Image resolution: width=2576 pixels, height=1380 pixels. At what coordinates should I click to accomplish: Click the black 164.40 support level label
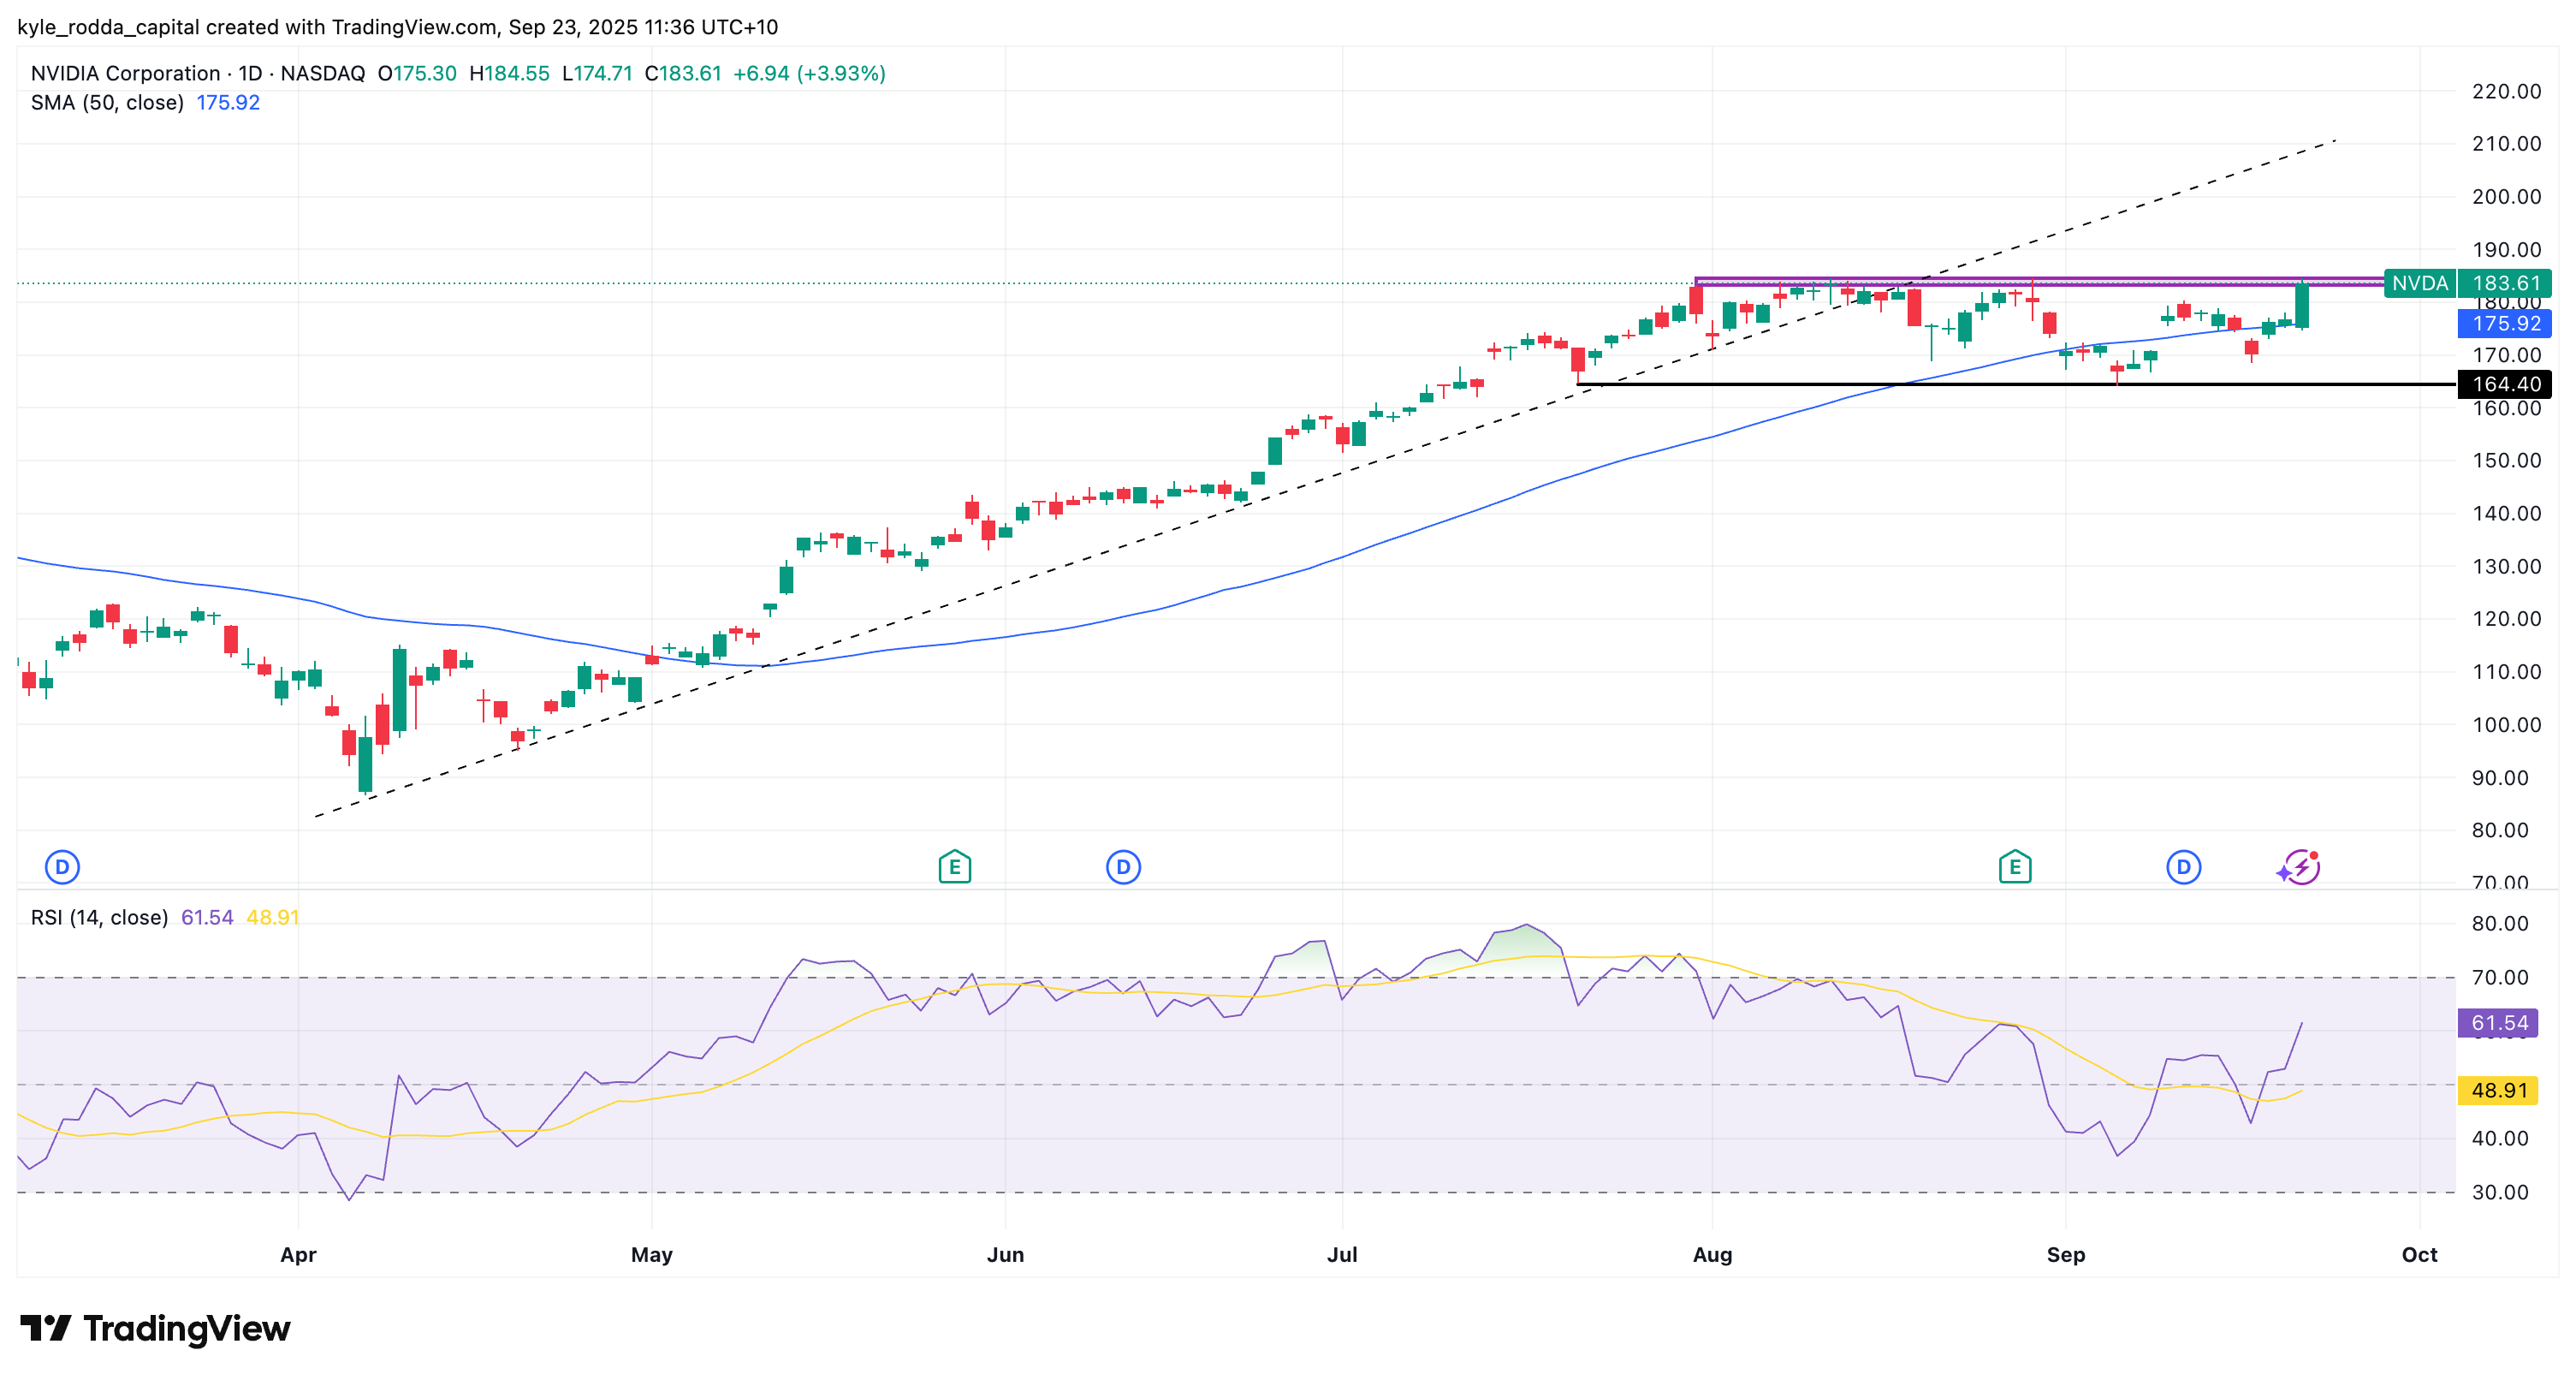(2504, 384)
